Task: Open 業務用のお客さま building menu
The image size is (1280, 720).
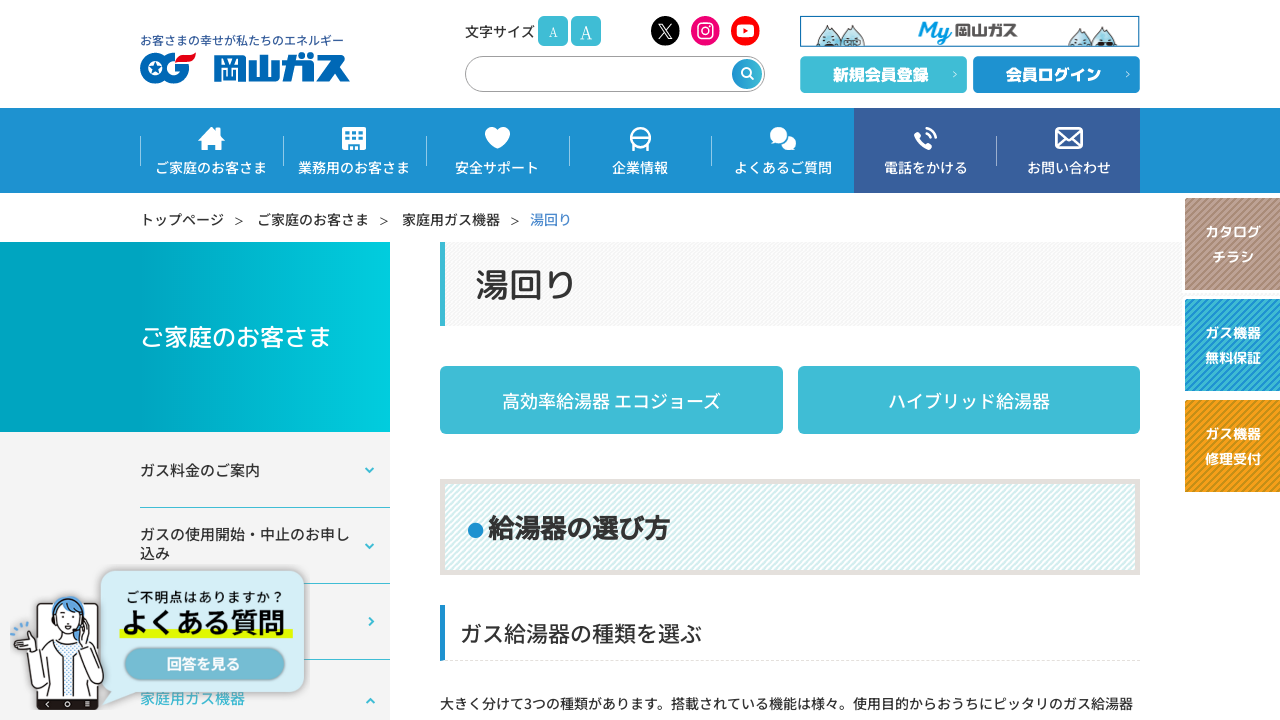Action: tap(354, 150)
